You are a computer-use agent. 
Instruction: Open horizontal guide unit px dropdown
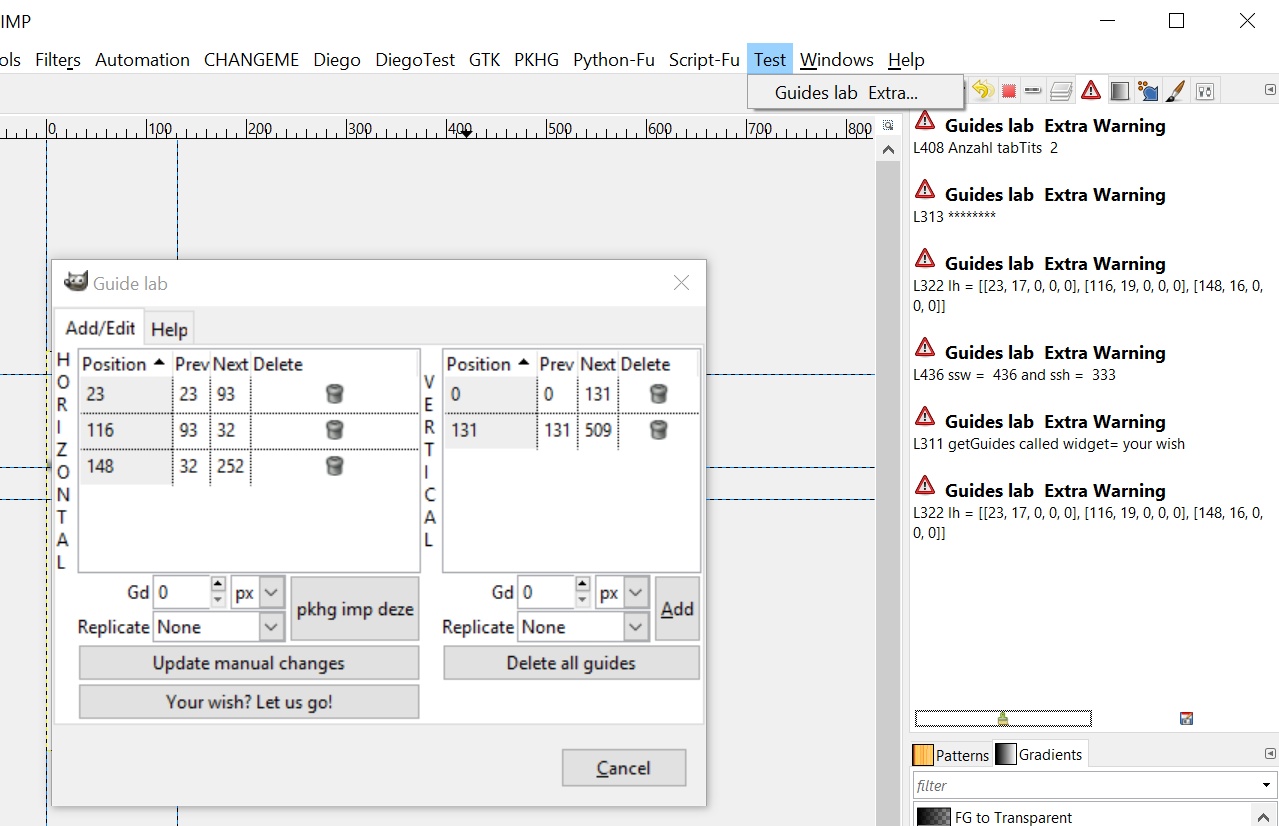click(258, 593)
